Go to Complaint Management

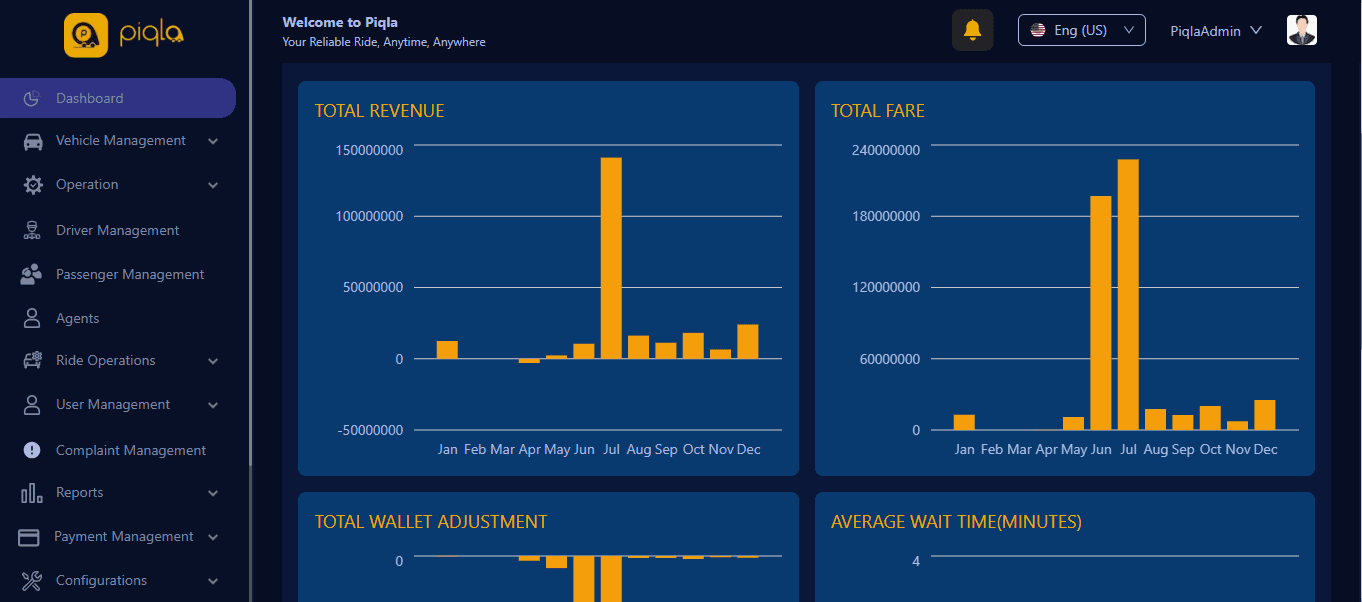point(118,450)
